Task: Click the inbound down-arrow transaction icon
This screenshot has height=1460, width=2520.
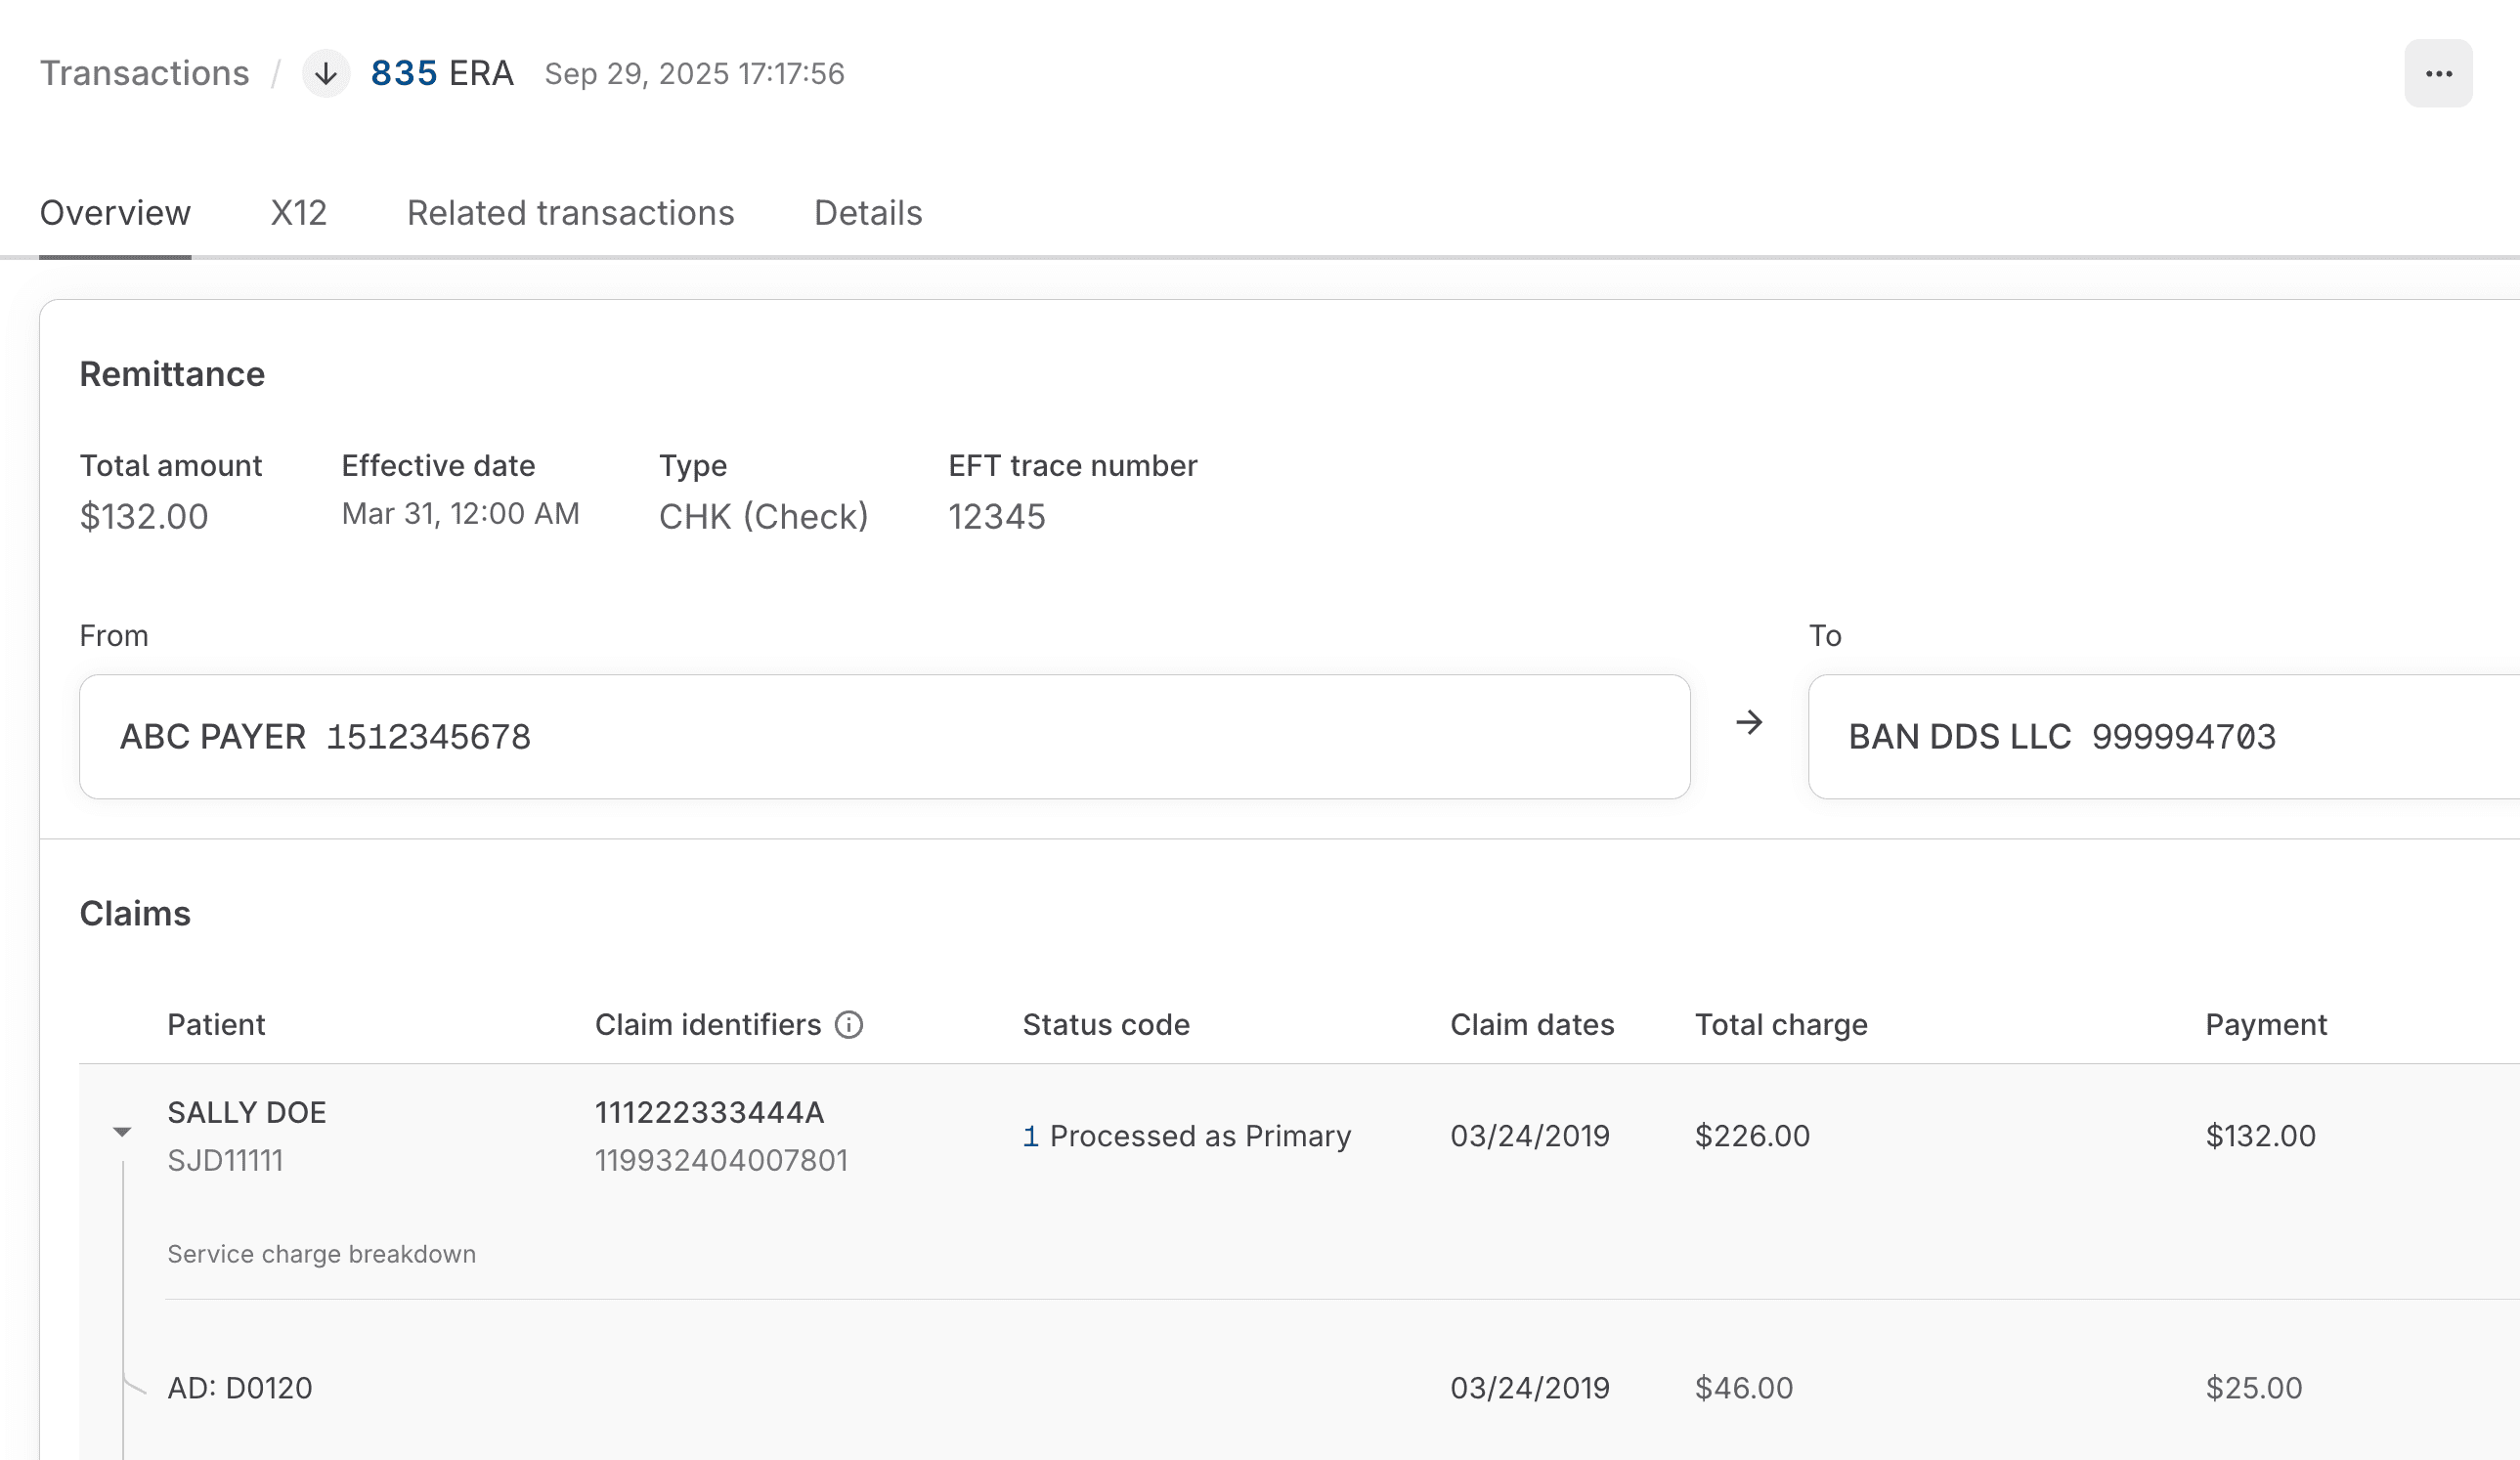Action: (x=325, y=74)
